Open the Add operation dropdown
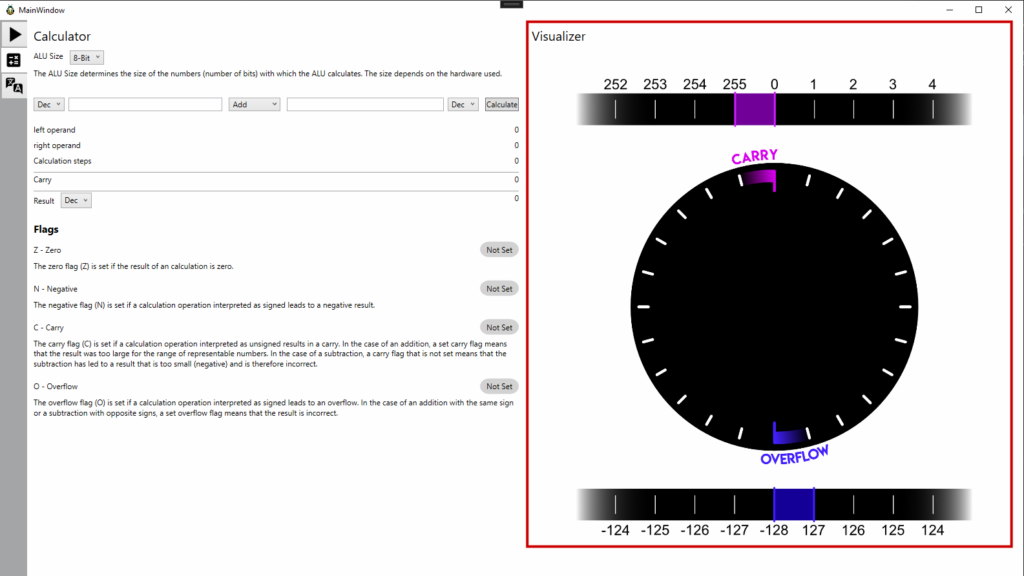The image size is (1024, 576). tap(254, 104)
